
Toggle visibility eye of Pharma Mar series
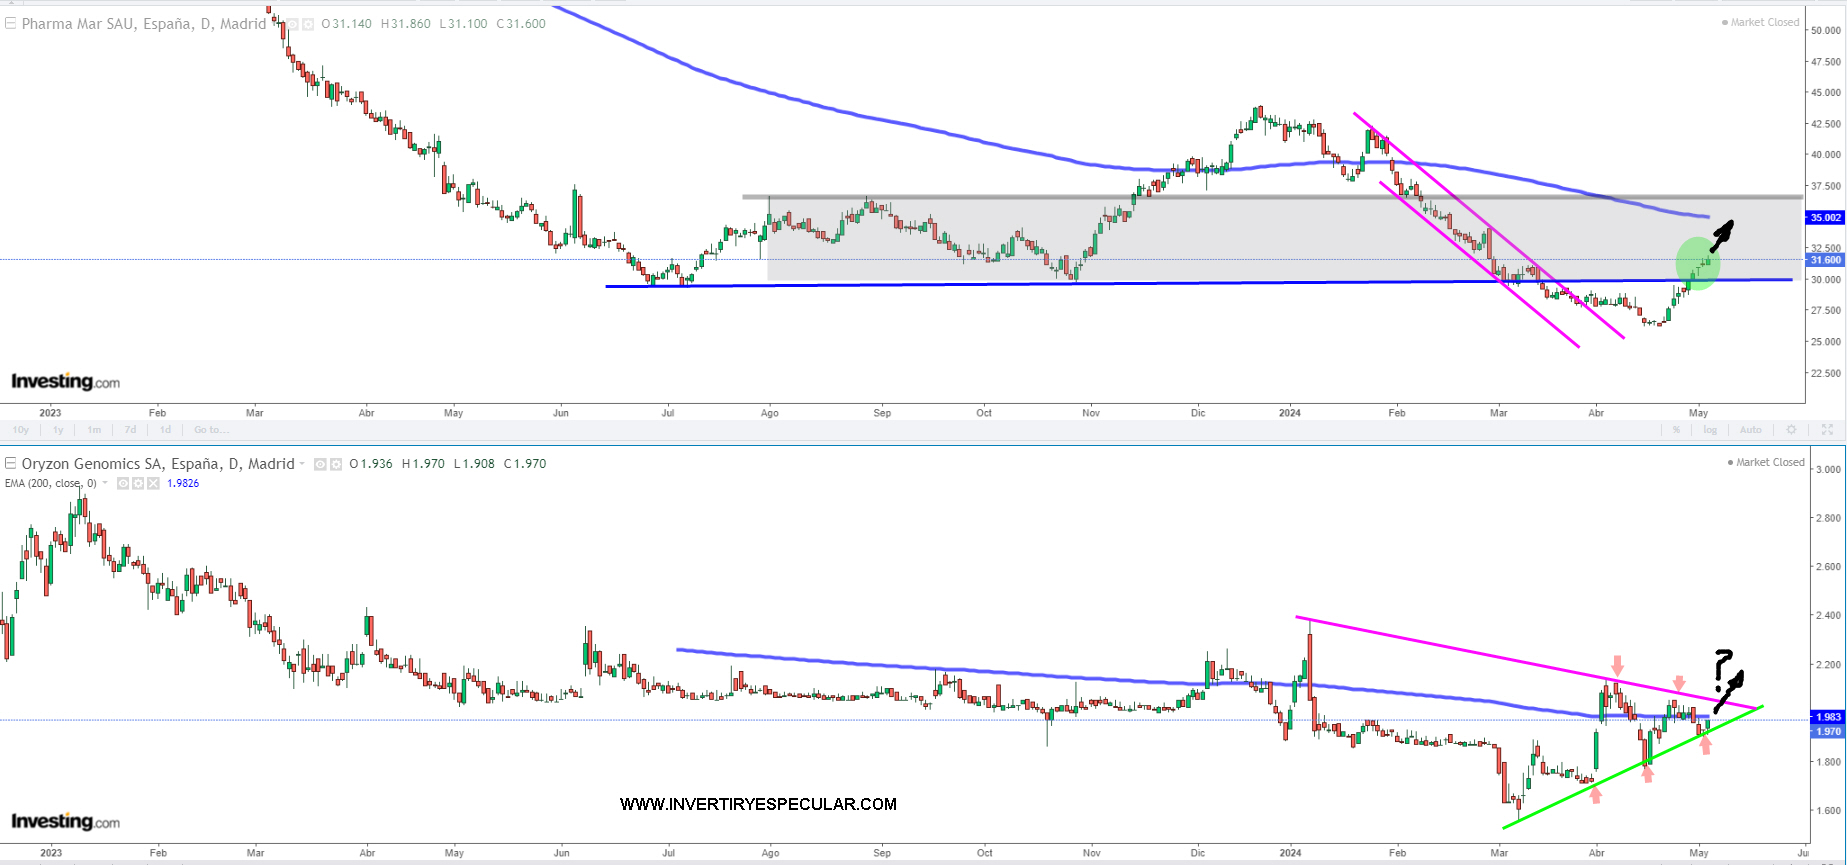coord(292,24)
